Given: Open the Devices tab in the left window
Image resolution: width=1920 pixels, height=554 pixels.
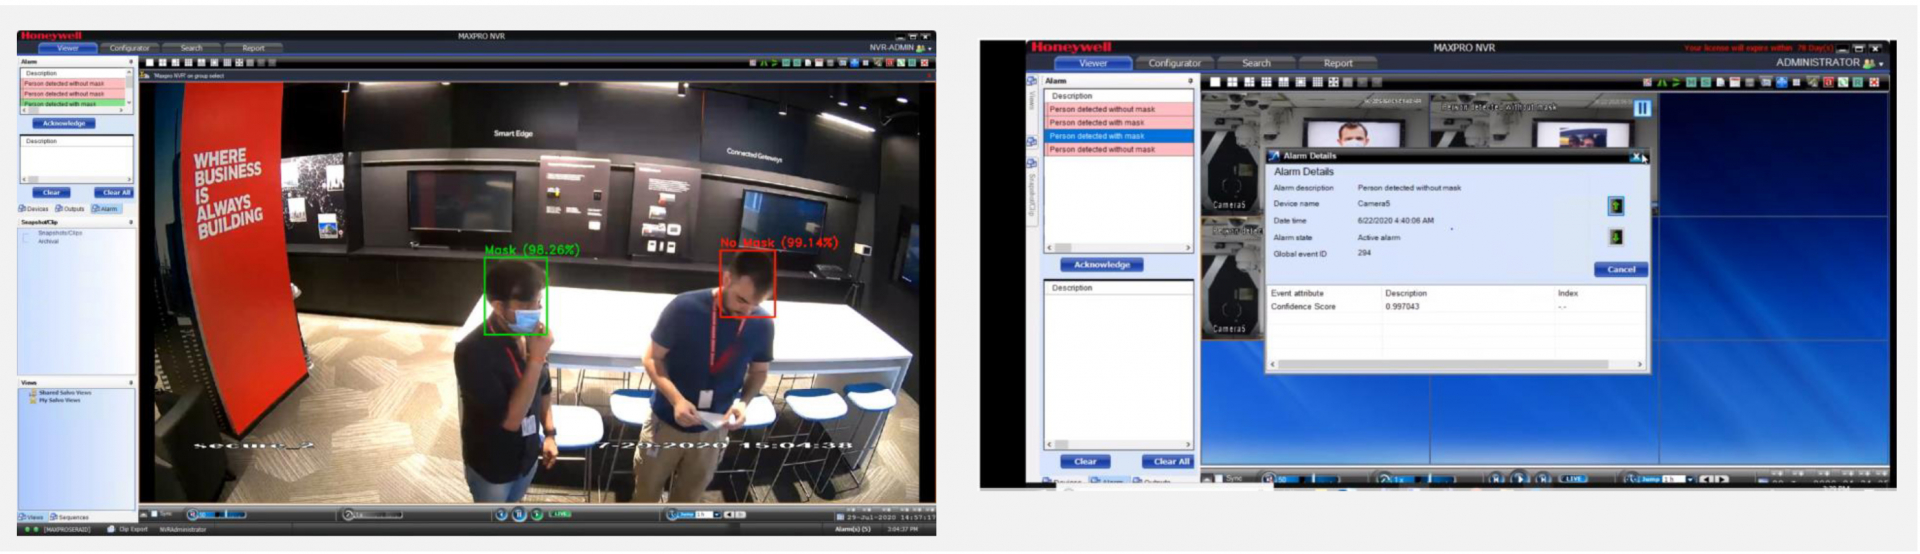Looking at the screenshot, I should coord(34,208).
